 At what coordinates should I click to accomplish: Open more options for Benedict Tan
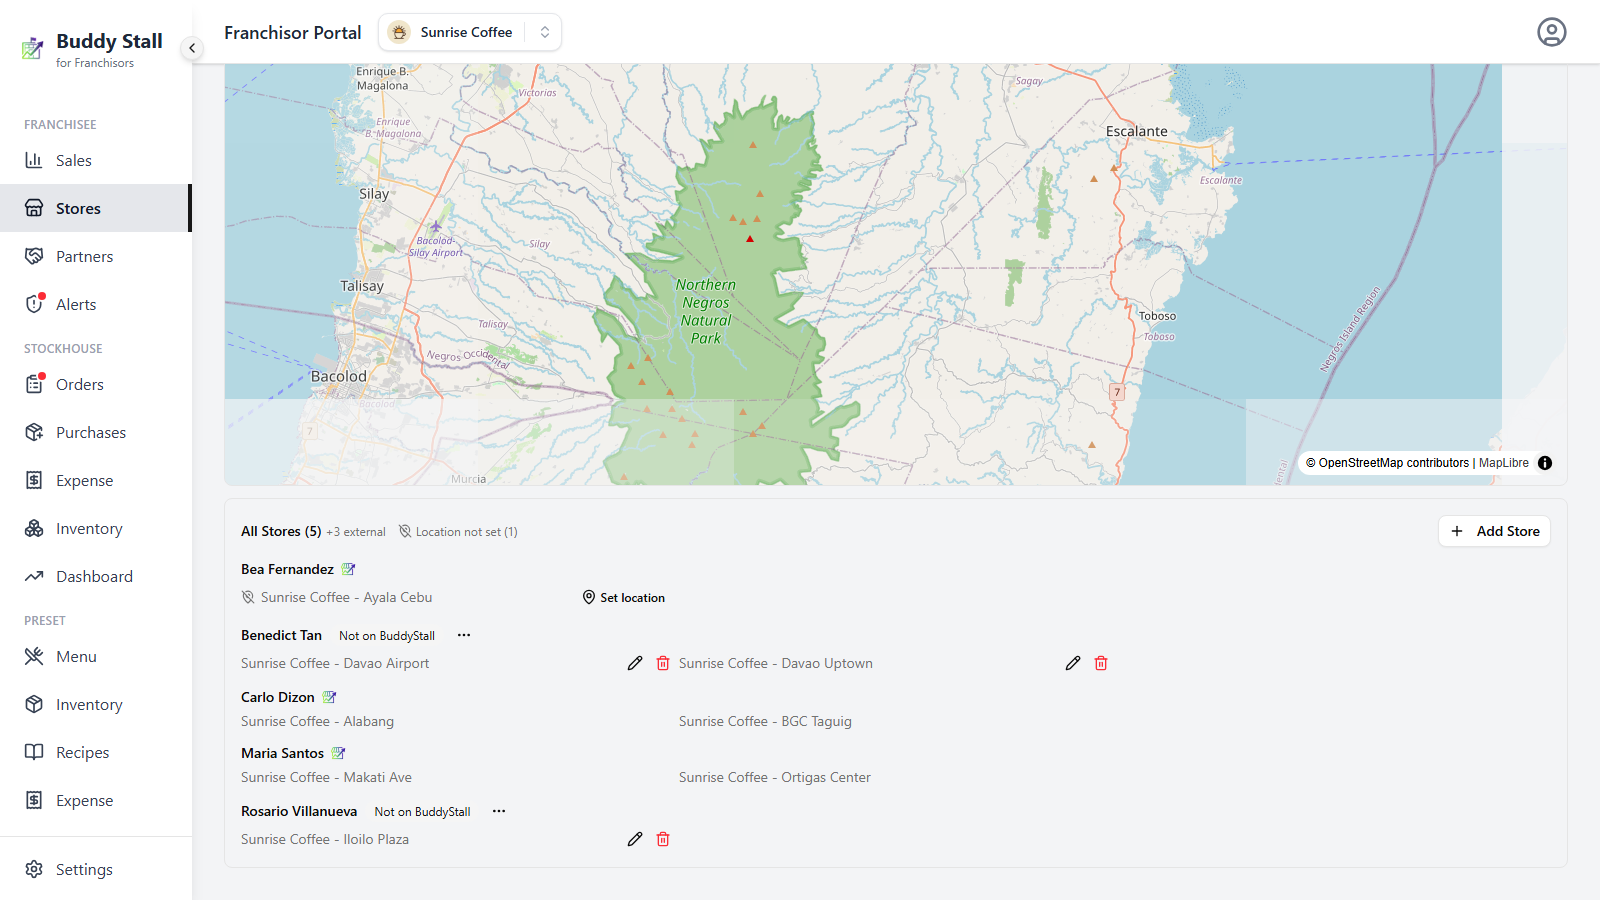tap(464, 635)
